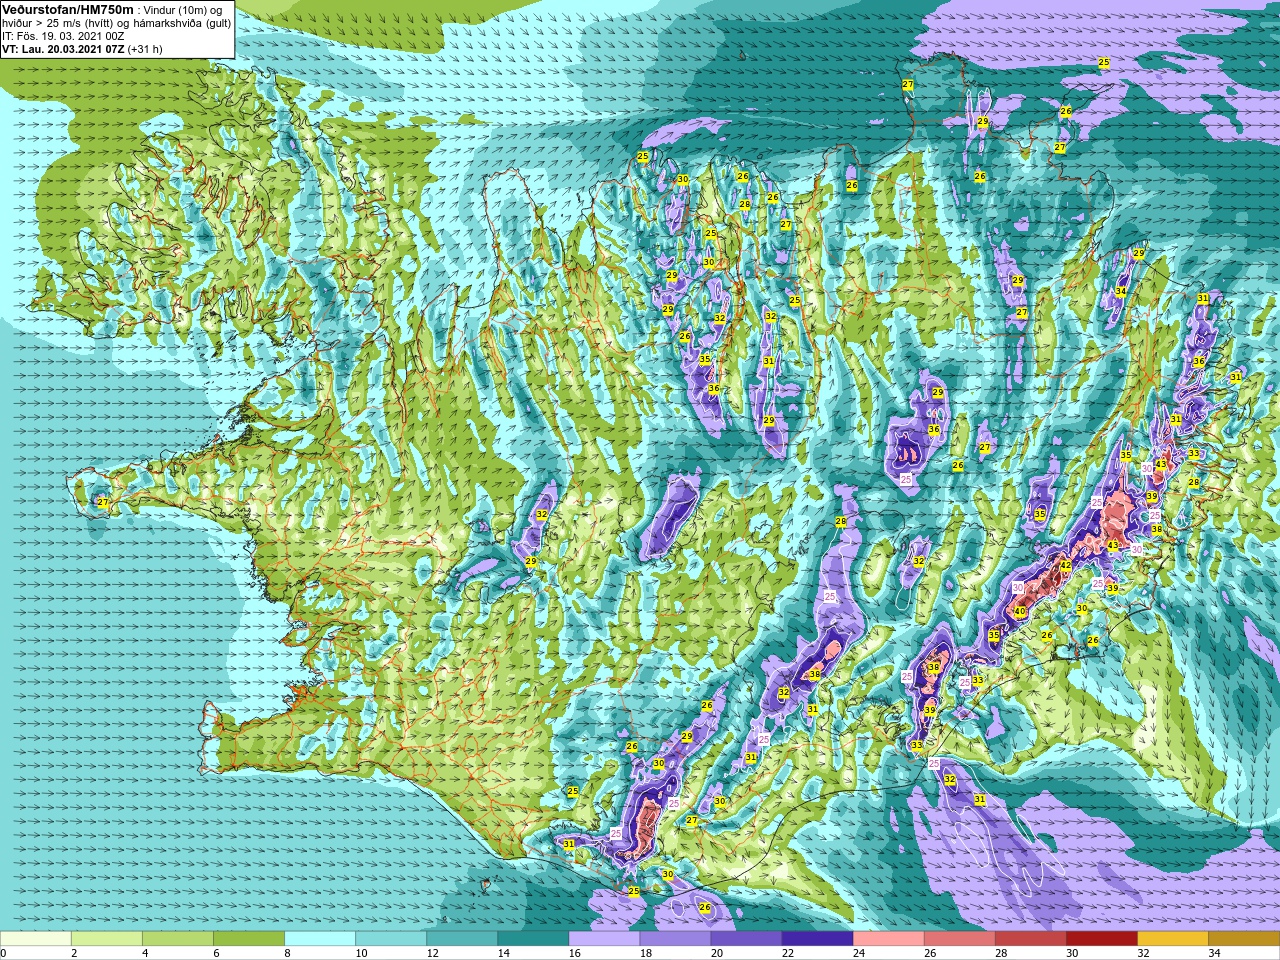Viewport: 1280px width, 960px height.
Task: Click the 12–14 teal legend swatch
Action: click(x=462, y=939)
